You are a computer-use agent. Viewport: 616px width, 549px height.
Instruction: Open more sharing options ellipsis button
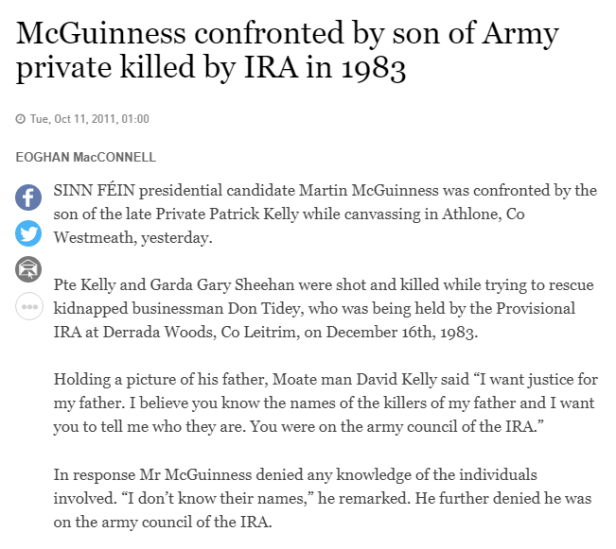(x=28, y=305)
